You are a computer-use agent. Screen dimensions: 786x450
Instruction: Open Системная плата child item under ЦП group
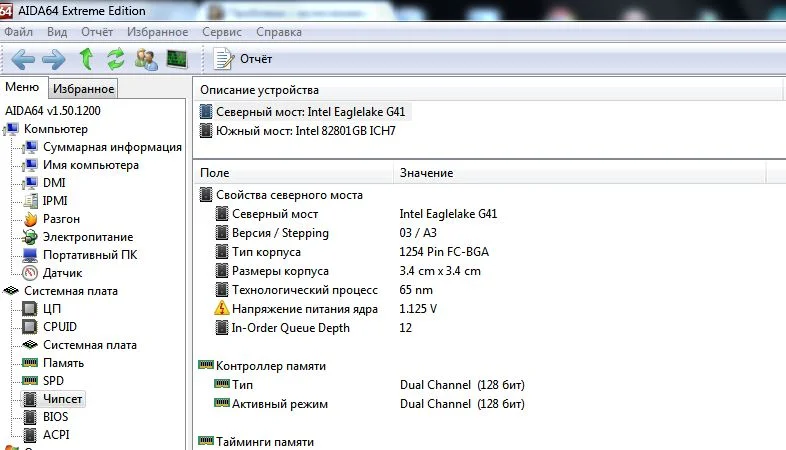click(90, 345)
